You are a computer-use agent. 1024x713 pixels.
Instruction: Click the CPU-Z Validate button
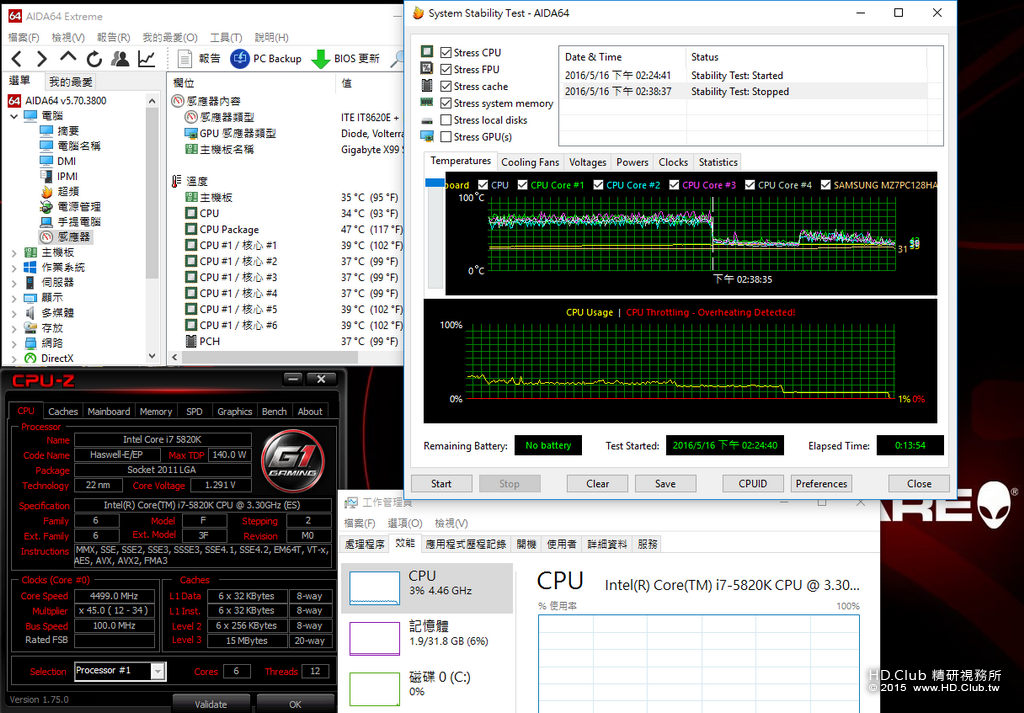tap(211, 705)
